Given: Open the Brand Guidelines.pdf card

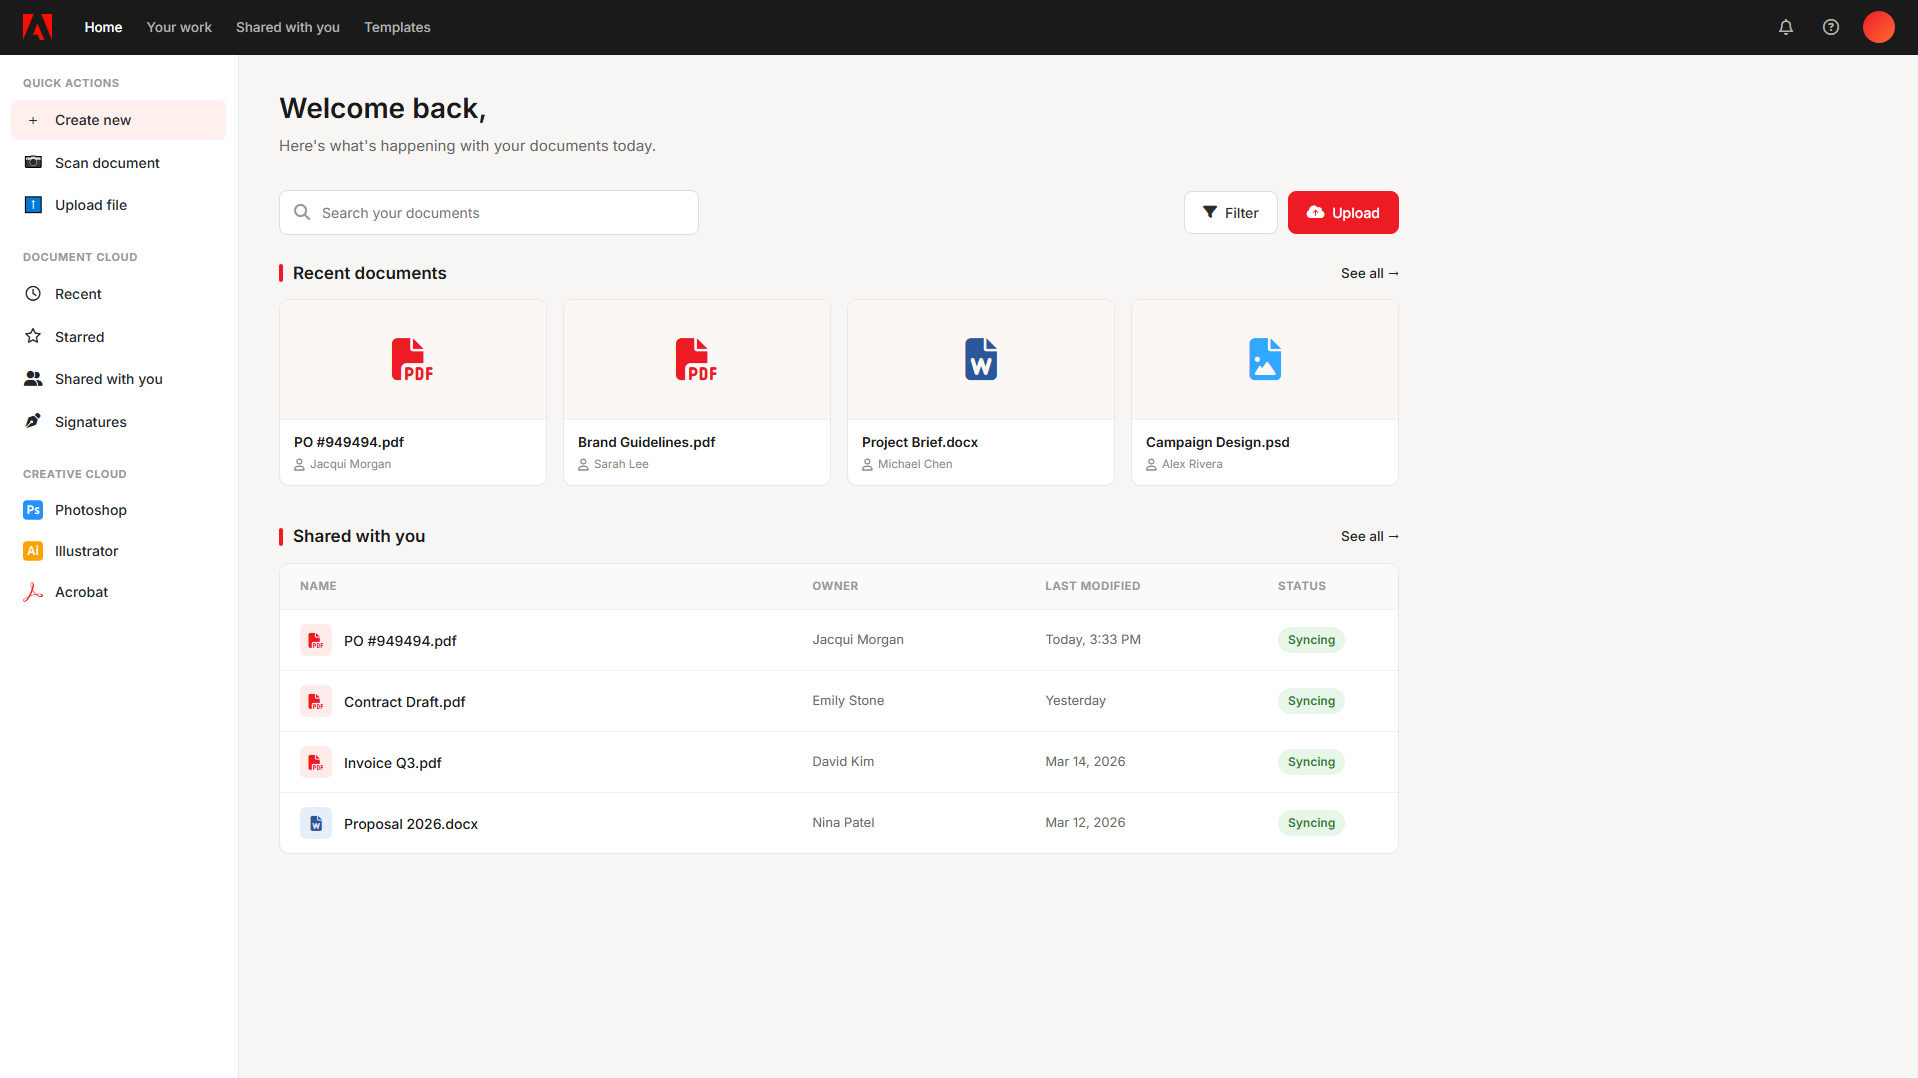Looking at the screenshot, I should pyautogui.click(x=697, y=393).
